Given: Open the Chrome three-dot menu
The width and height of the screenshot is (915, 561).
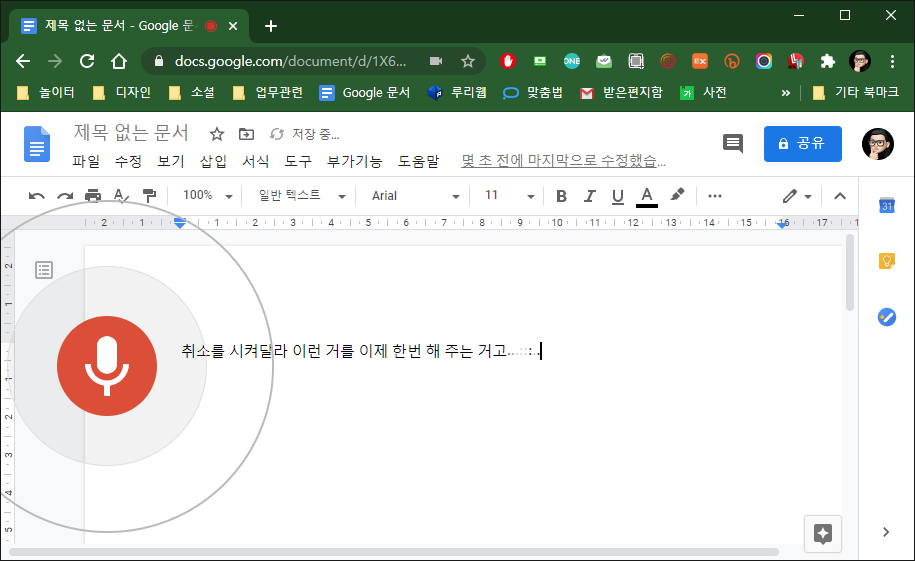Looking at the screenshot, I should [x=892, y=61].
